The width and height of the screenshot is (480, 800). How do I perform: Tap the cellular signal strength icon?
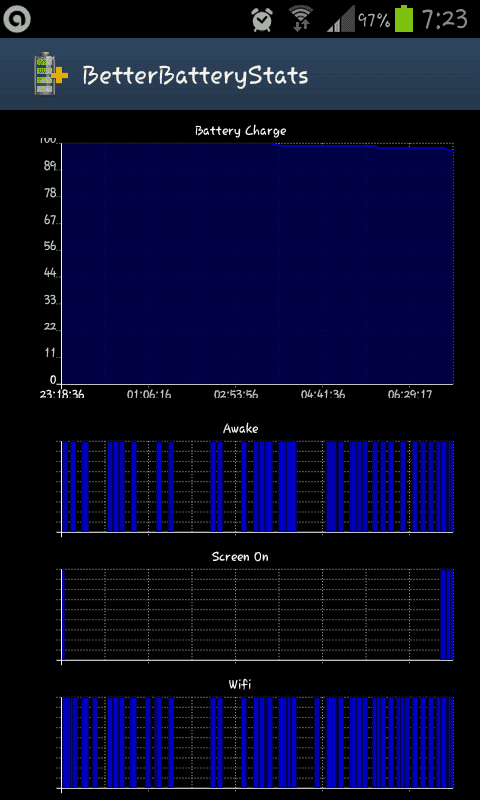point(340,20)
